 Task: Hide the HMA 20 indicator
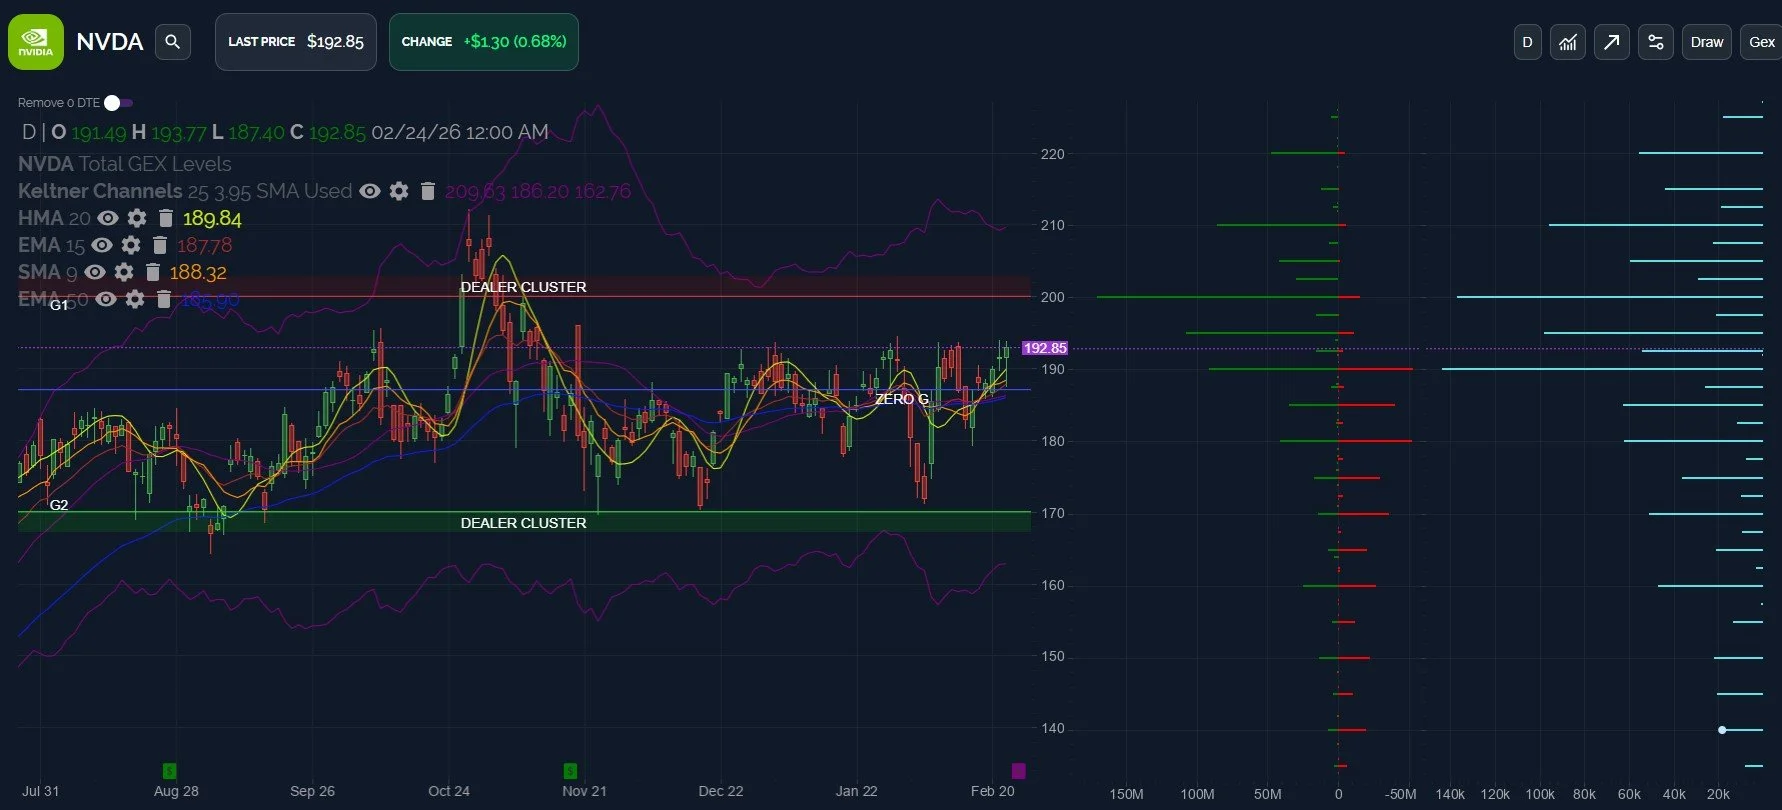click(108, 218)
